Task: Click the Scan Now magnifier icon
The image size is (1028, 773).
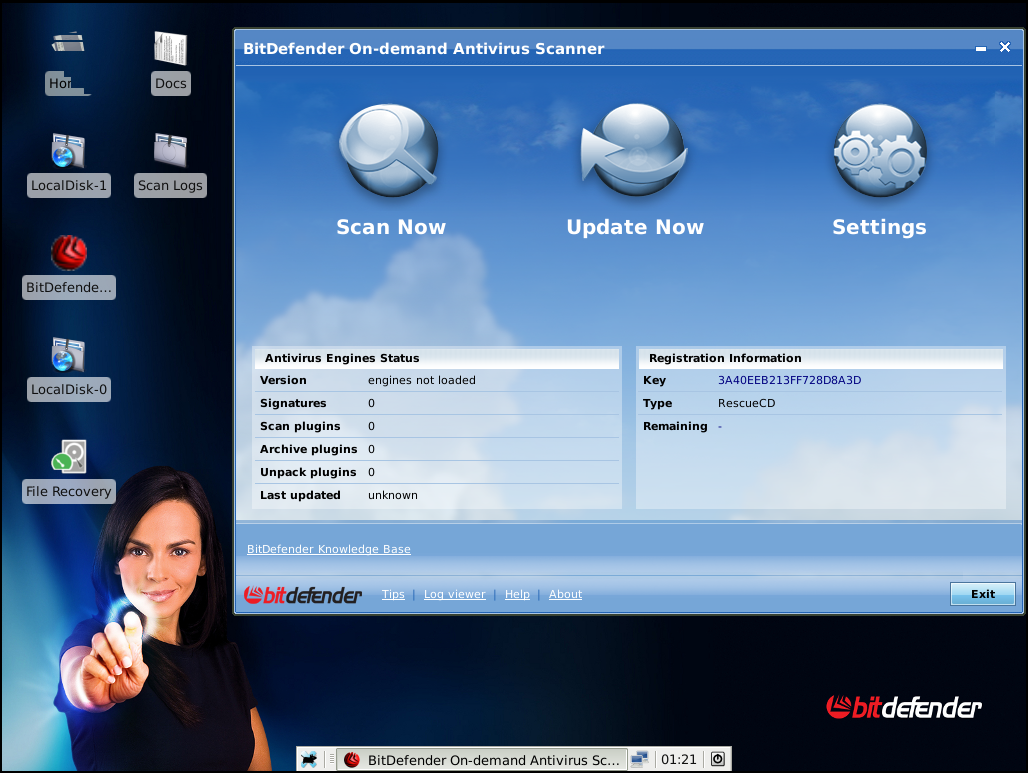Action: (x=389, y=151)
